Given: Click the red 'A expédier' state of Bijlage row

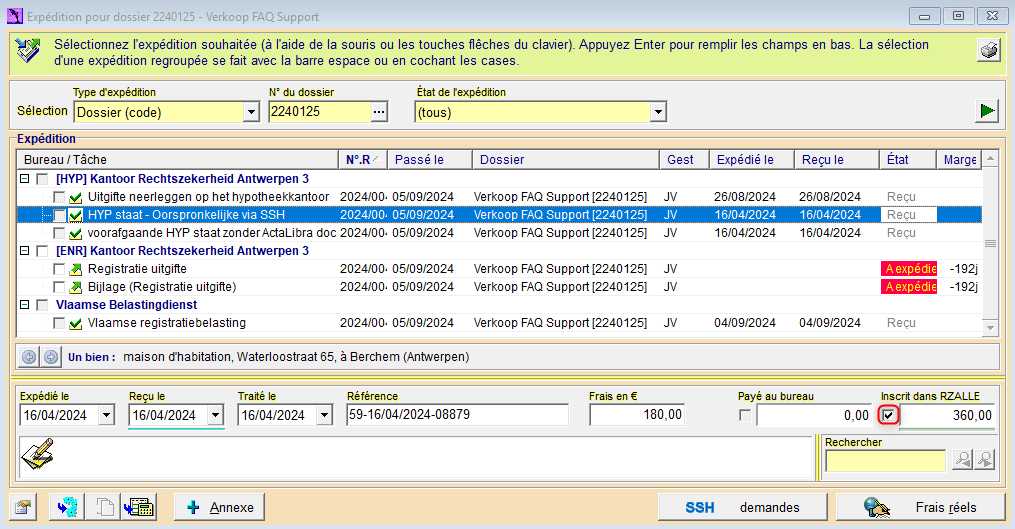Looking at the screenshot, I should pos(908,287).
